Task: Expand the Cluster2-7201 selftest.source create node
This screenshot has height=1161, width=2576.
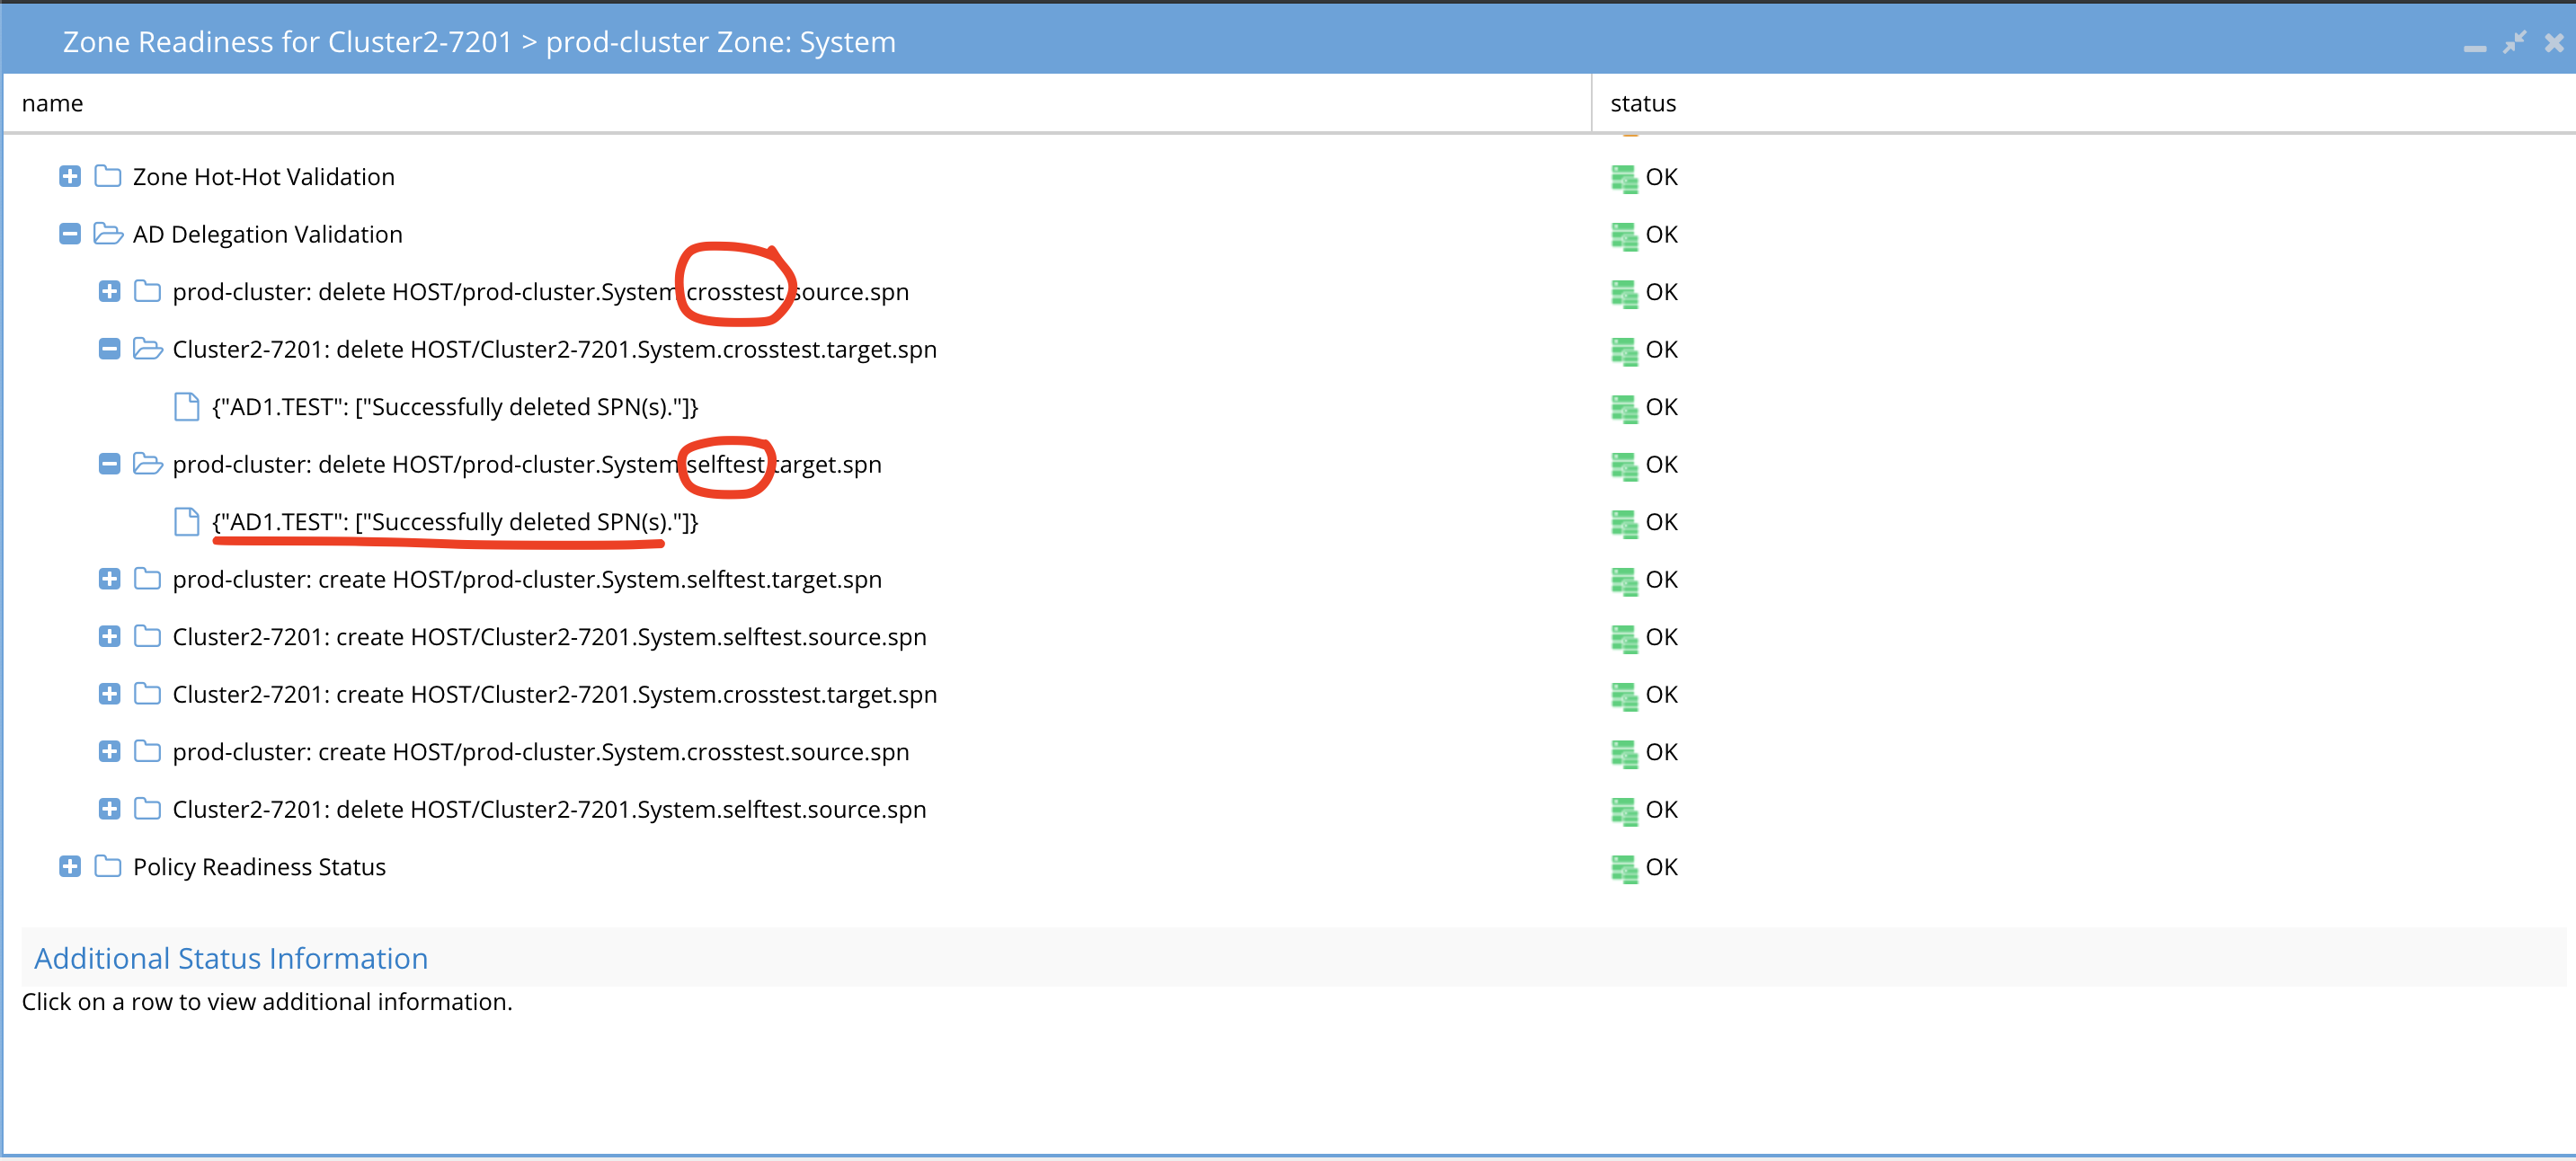Action: [109, 636]
